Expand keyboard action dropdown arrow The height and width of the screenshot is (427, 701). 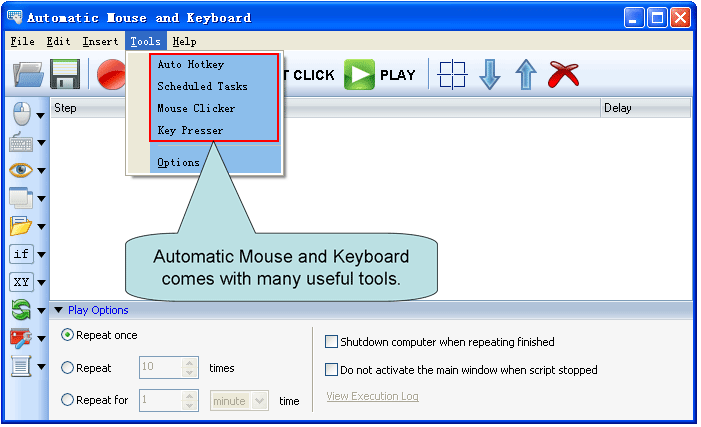[42, 143]
